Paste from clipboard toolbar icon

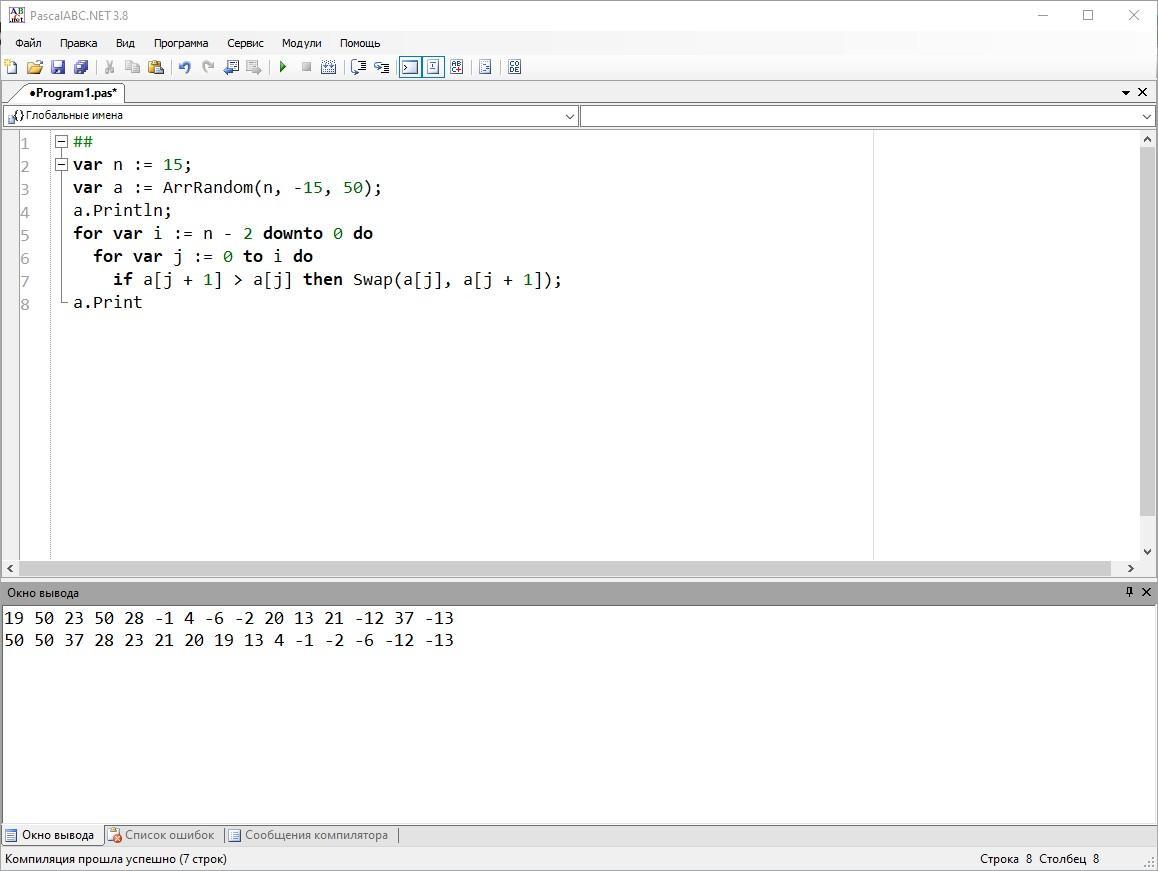[x=156, y=67]
